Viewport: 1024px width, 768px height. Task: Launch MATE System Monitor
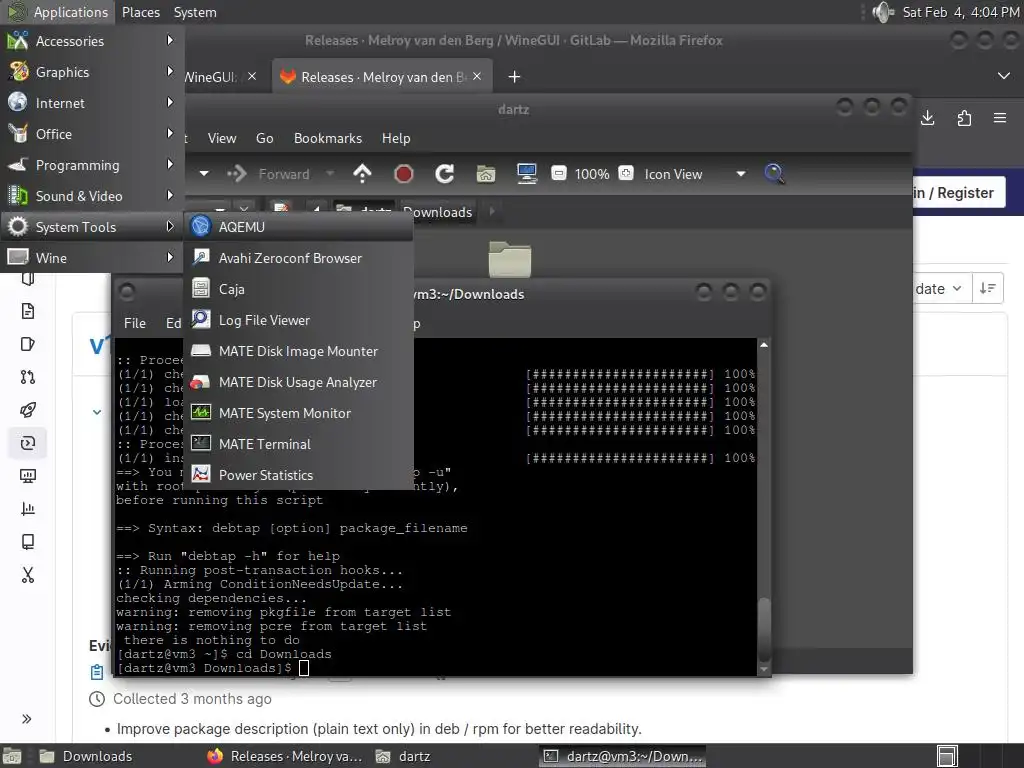298,413
